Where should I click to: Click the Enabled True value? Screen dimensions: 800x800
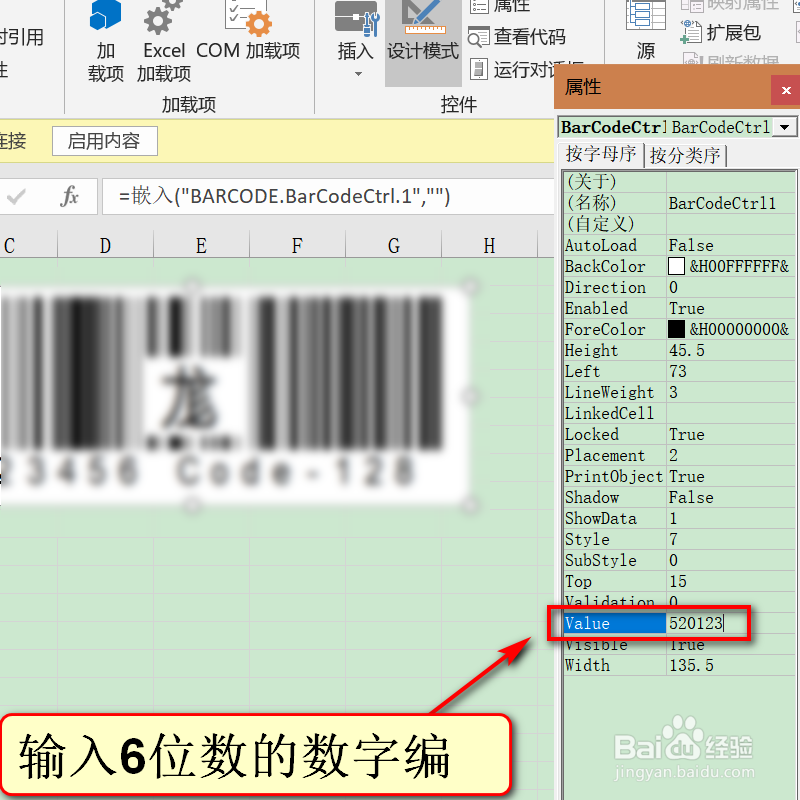(731, 308)
